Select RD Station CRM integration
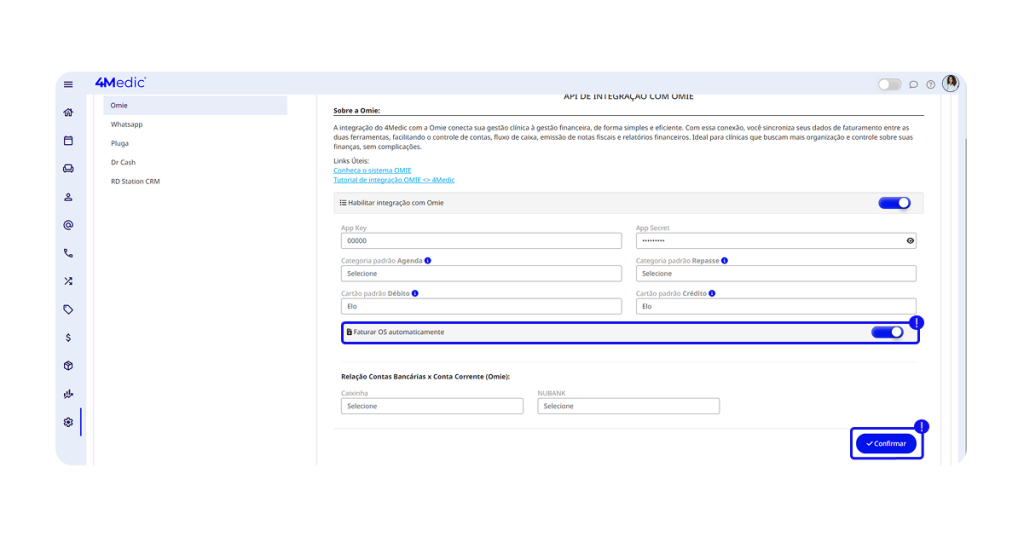Image resolution: width=1024 pixels, height=537 pixels. click(135, 181)
